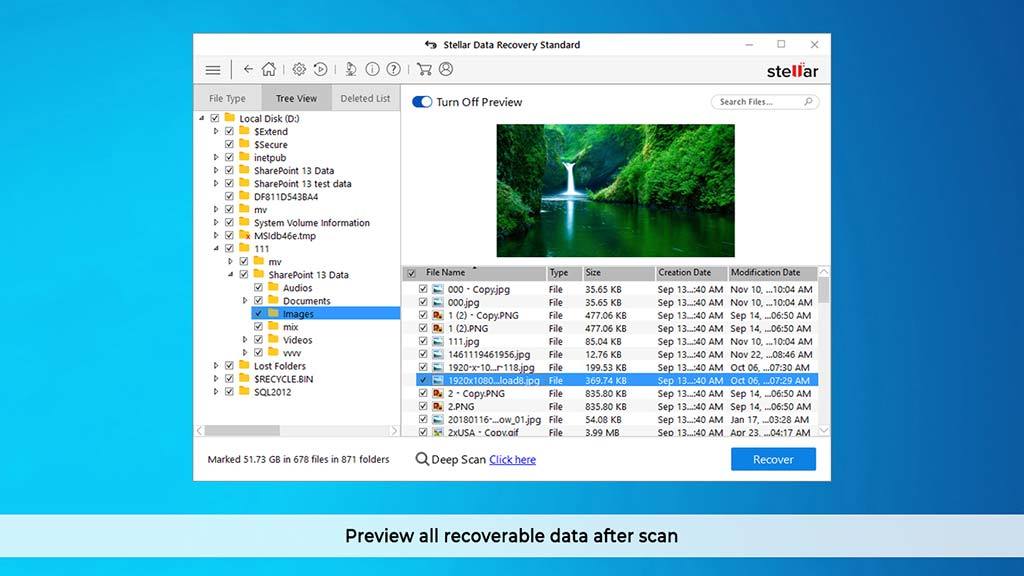
Task: Click the file icon of 111.jpg
Action: point(438,342)
